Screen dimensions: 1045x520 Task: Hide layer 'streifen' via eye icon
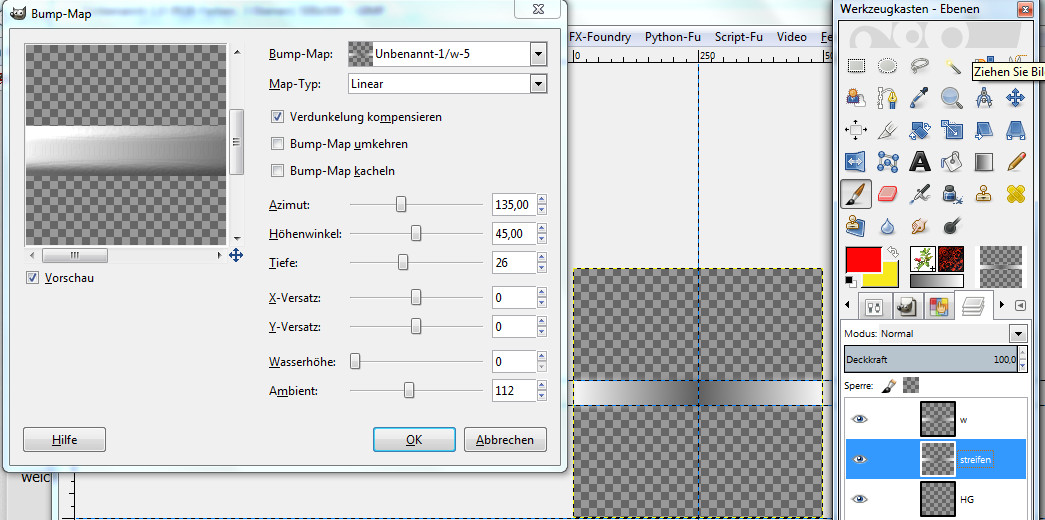(x=860, y=459)
